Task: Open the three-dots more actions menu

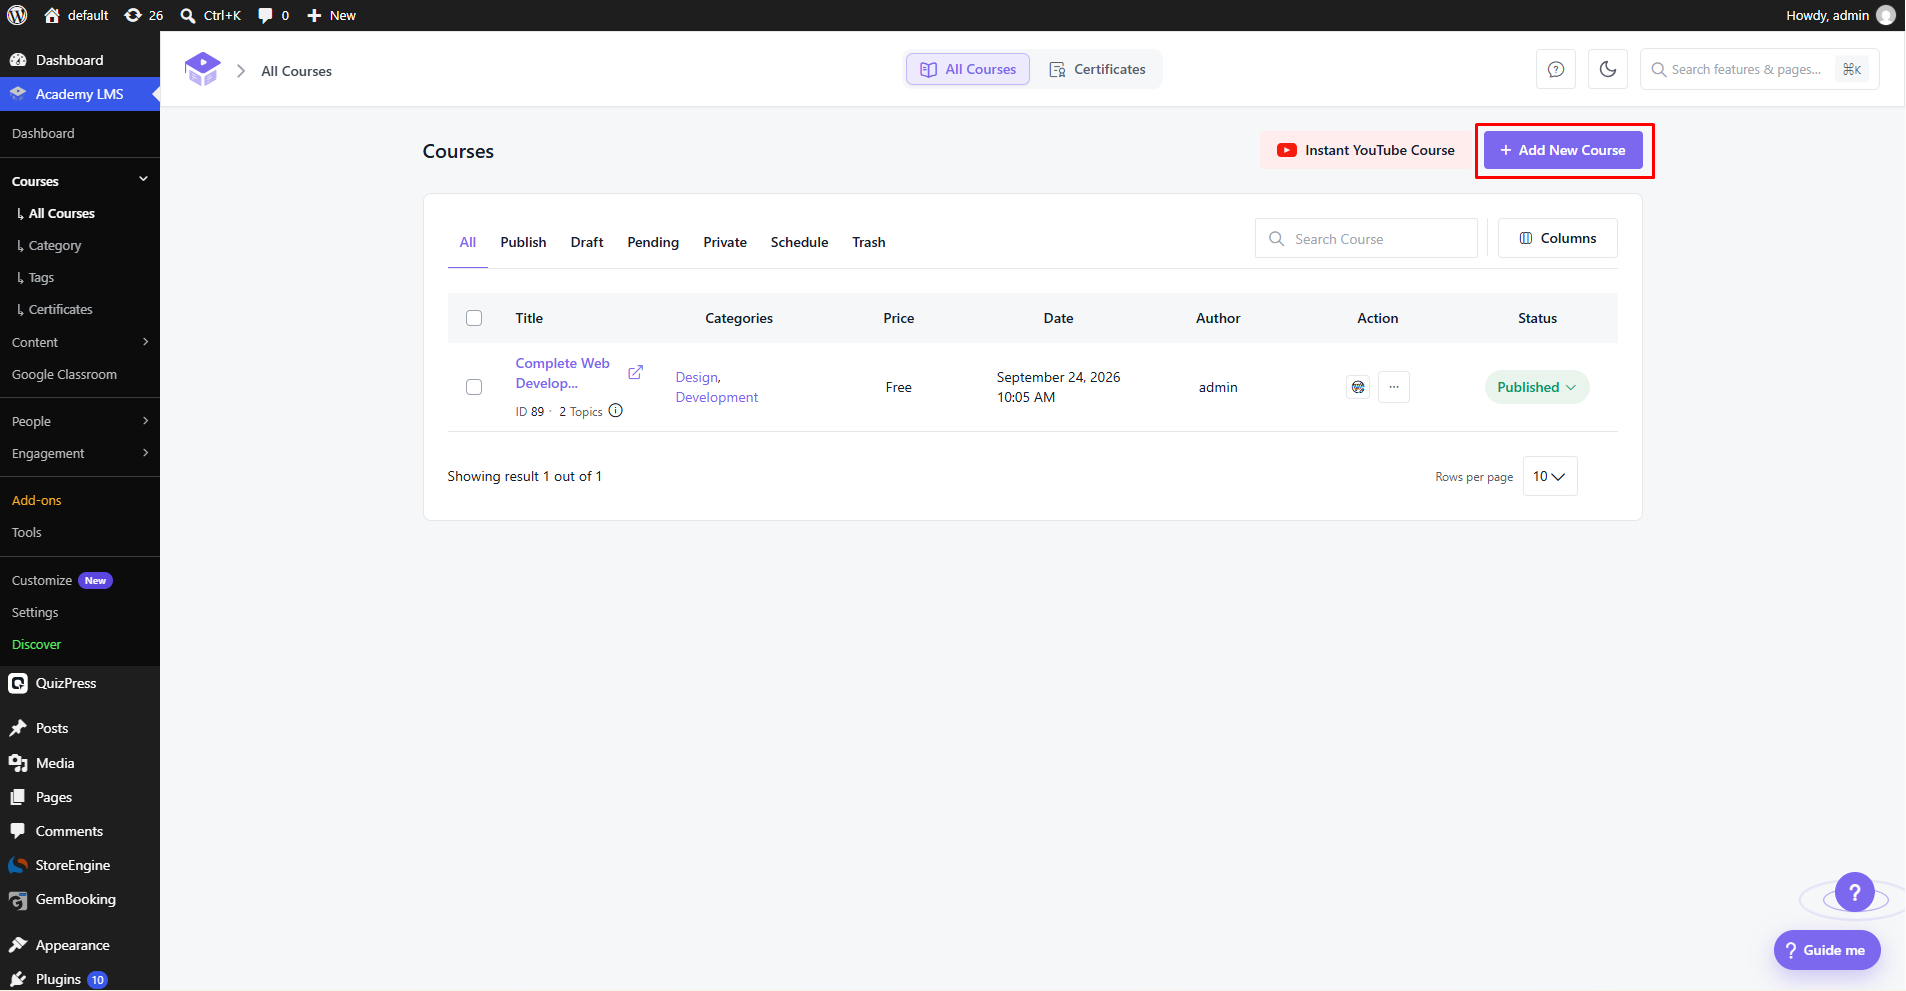Action: (x=1394, y=387)
